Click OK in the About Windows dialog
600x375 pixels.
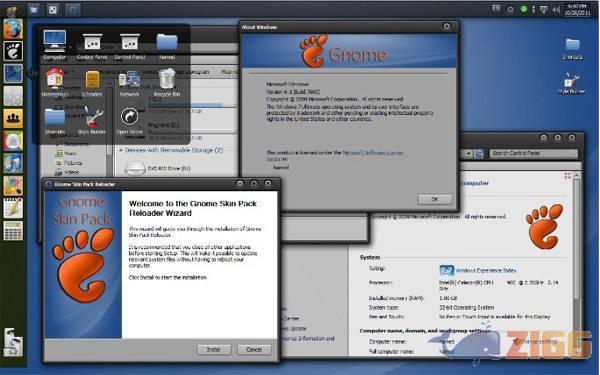pos(435,199)
